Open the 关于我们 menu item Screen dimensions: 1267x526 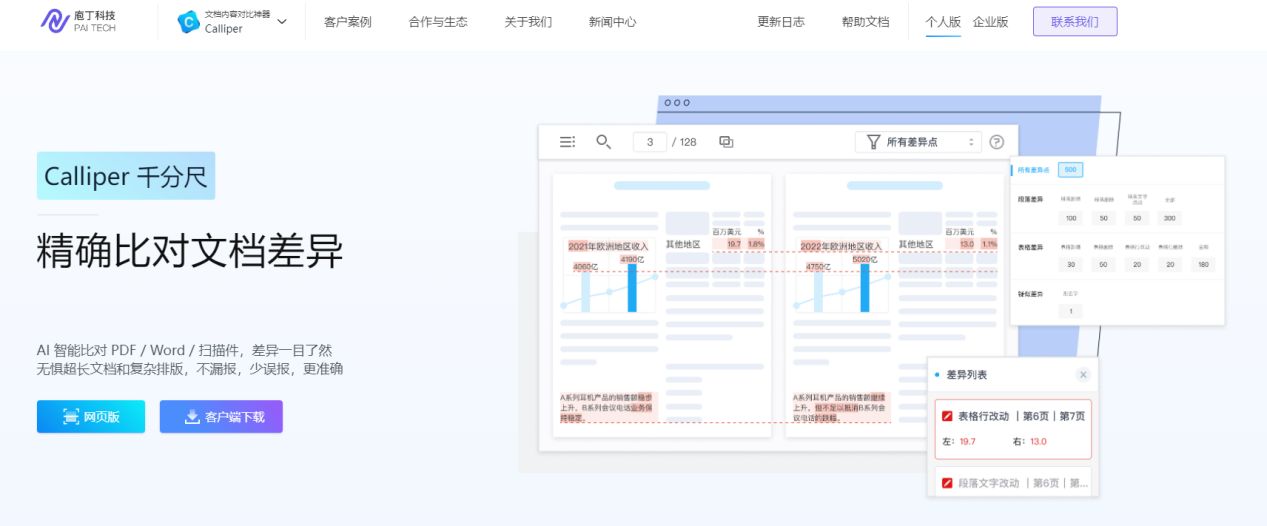point(528,22)
